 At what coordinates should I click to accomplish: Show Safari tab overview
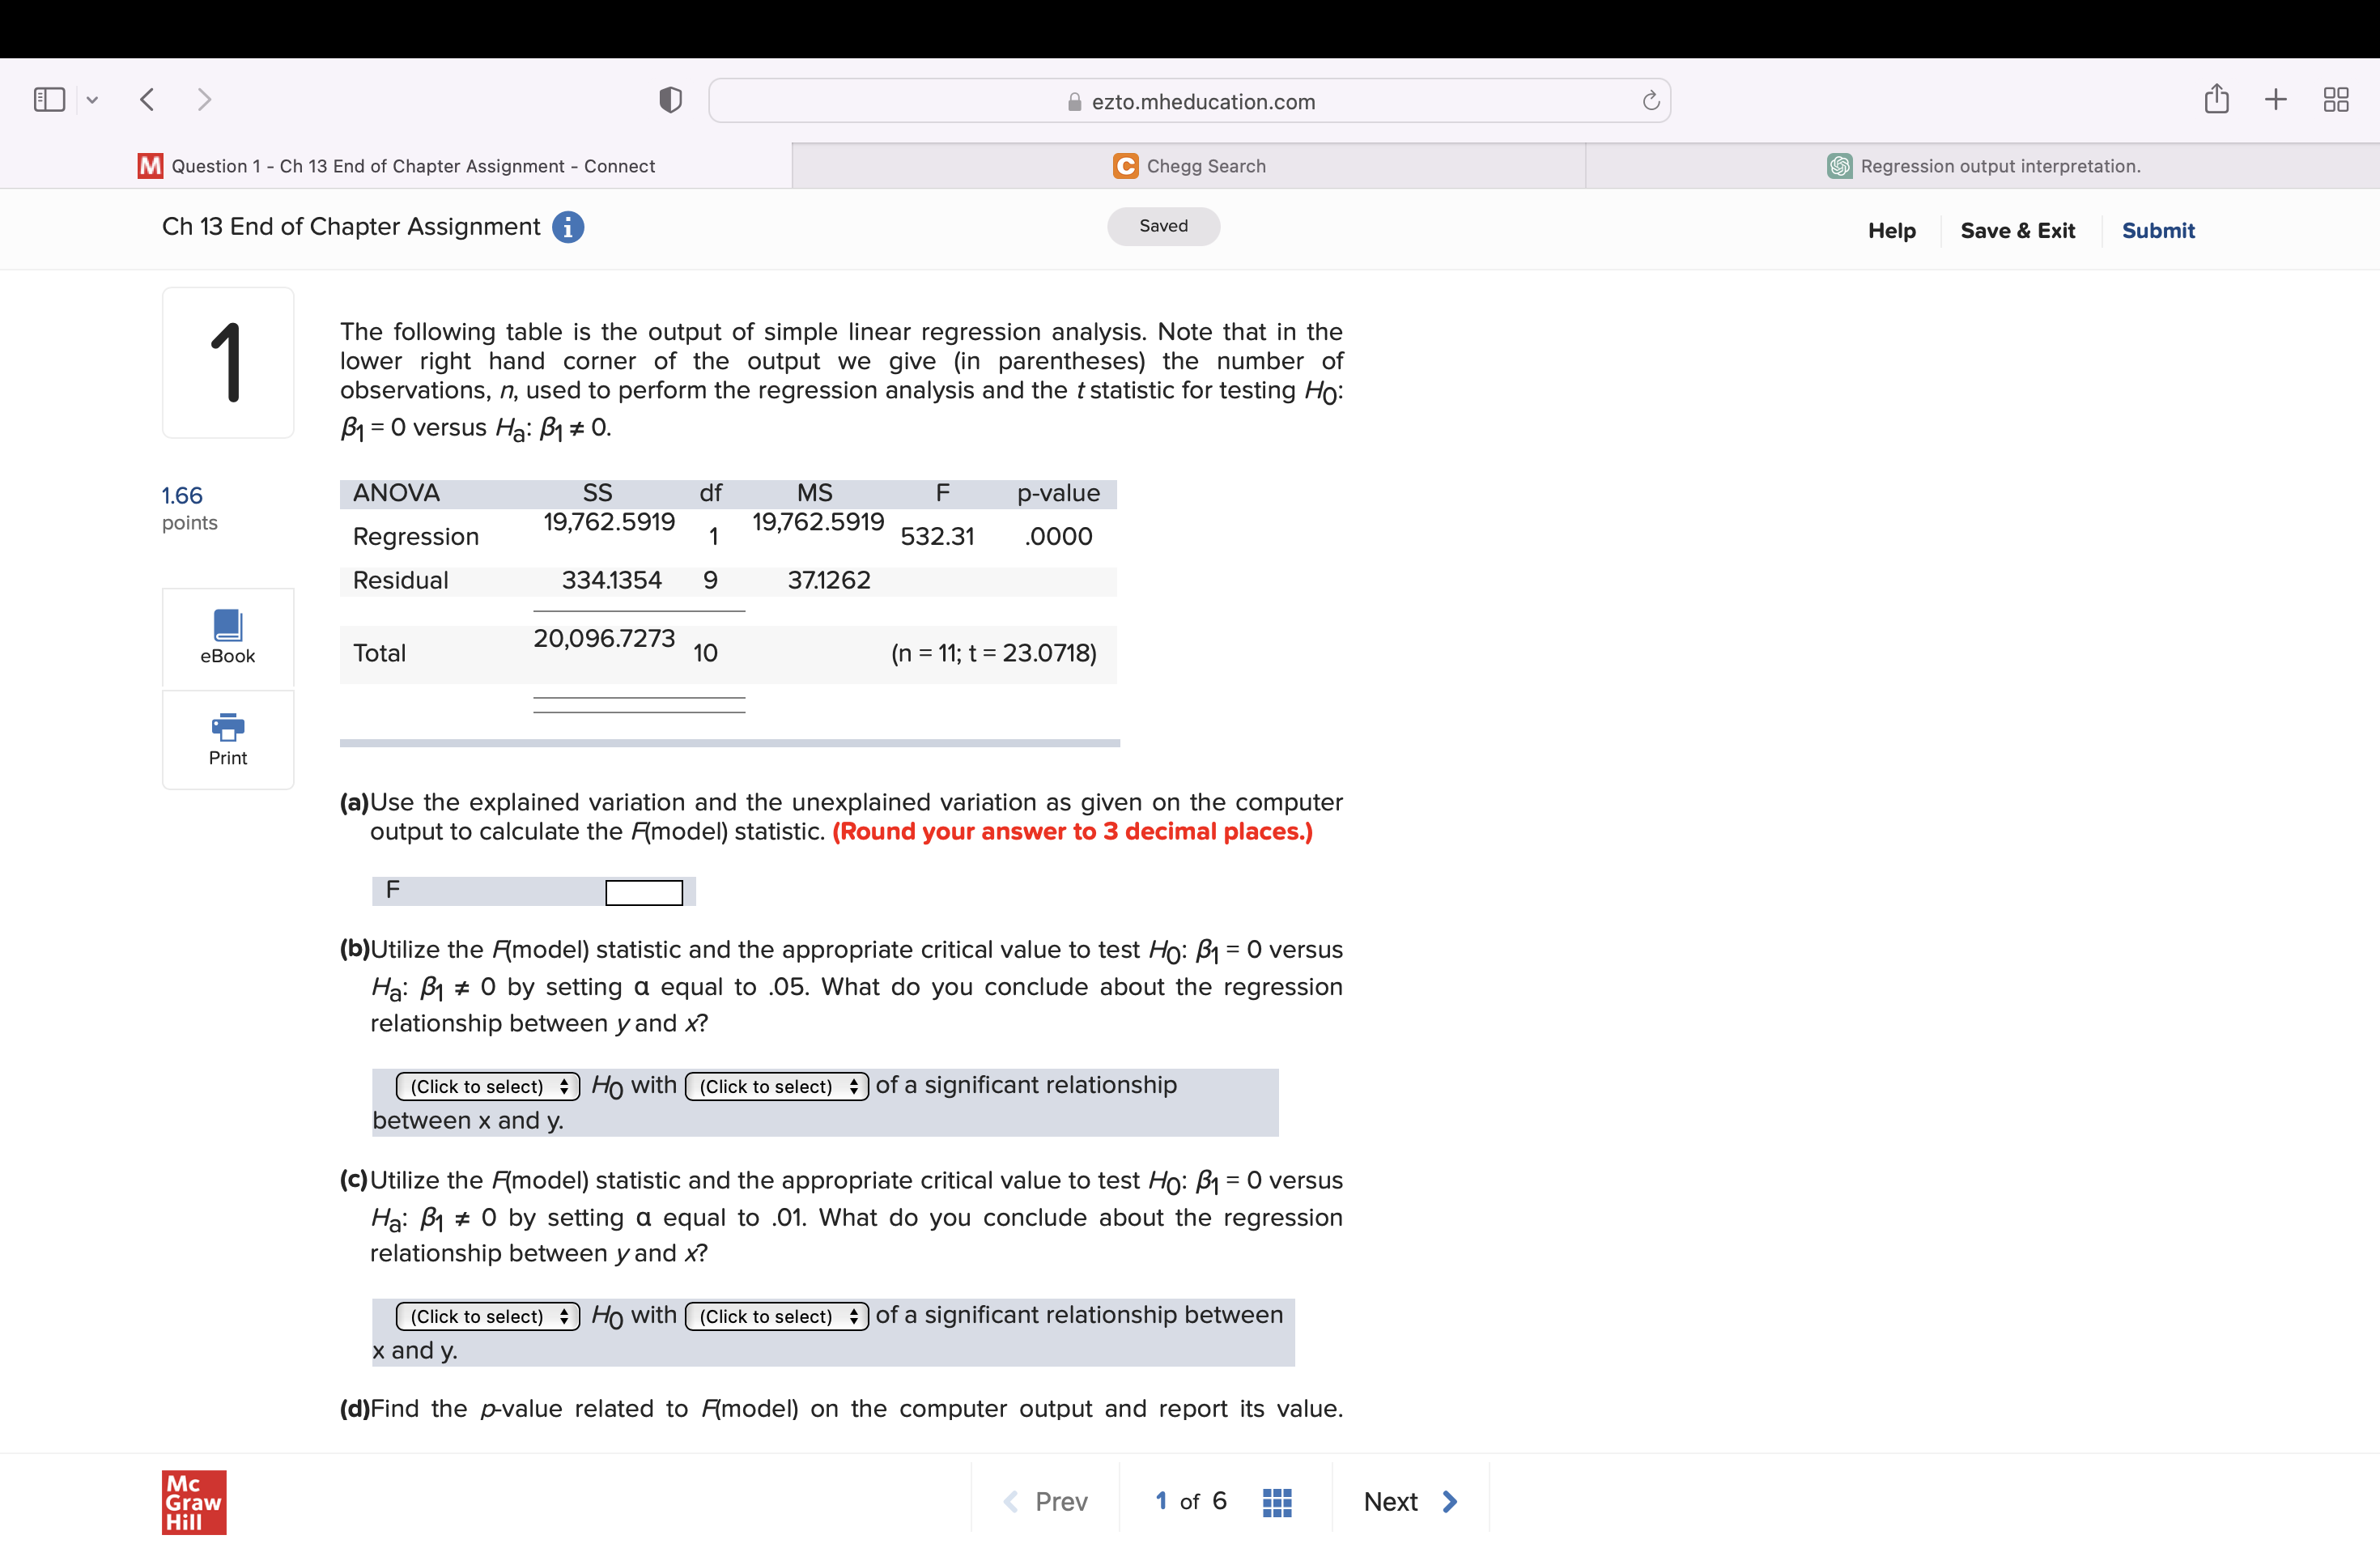click(2335, 99)
